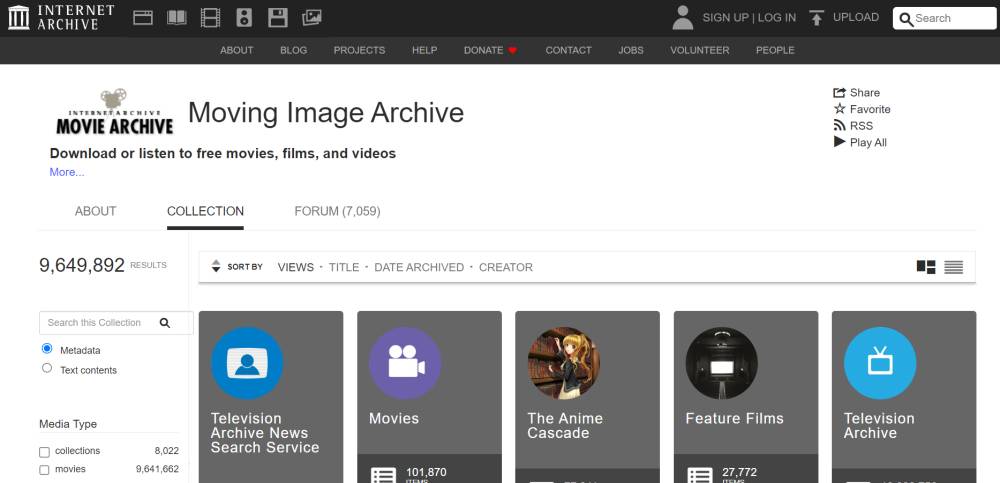Click the SIGN UP link
Image resolution: width=1000 pixels, height=483 pixels.
click(x=725, y=18)
